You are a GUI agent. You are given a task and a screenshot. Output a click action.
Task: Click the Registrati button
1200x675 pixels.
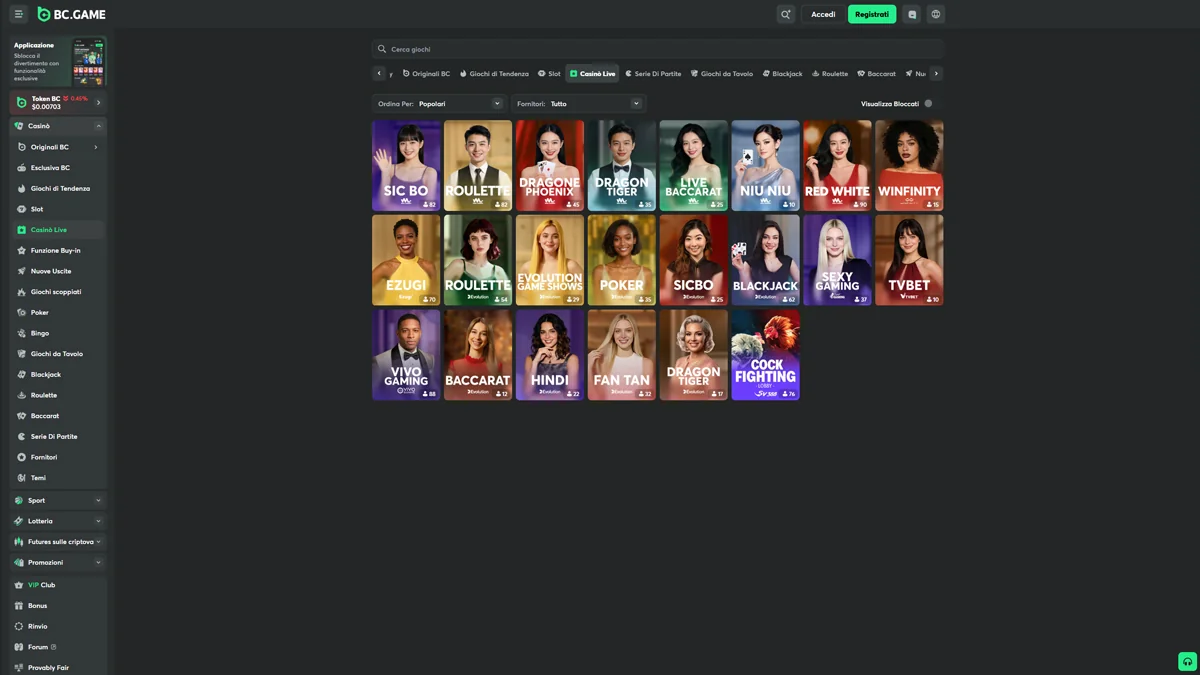click(872, 14)
